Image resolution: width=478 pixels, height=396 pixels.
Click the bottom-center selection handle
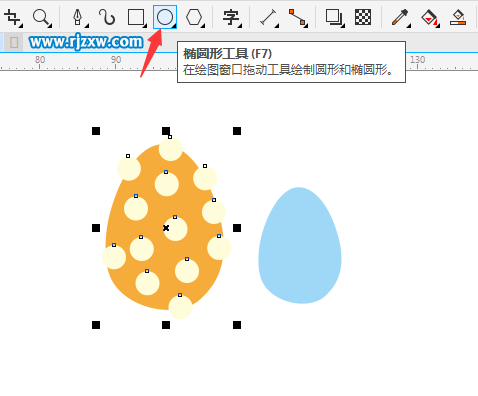[x=166, y=325]
